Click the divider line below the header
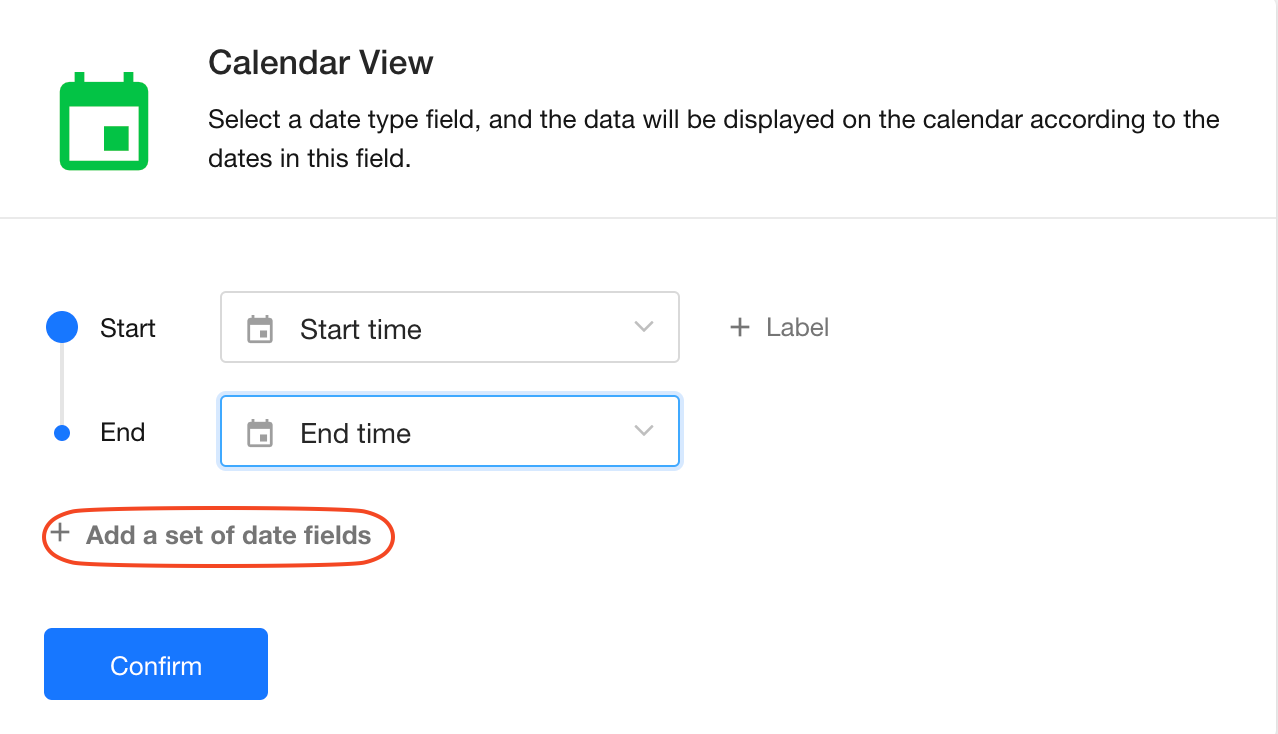 (x=638, y=217)
